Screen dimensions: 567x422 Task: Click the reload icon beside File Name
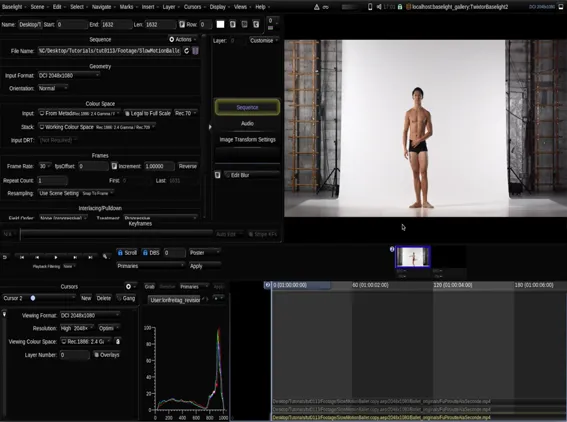click(187, 51)
